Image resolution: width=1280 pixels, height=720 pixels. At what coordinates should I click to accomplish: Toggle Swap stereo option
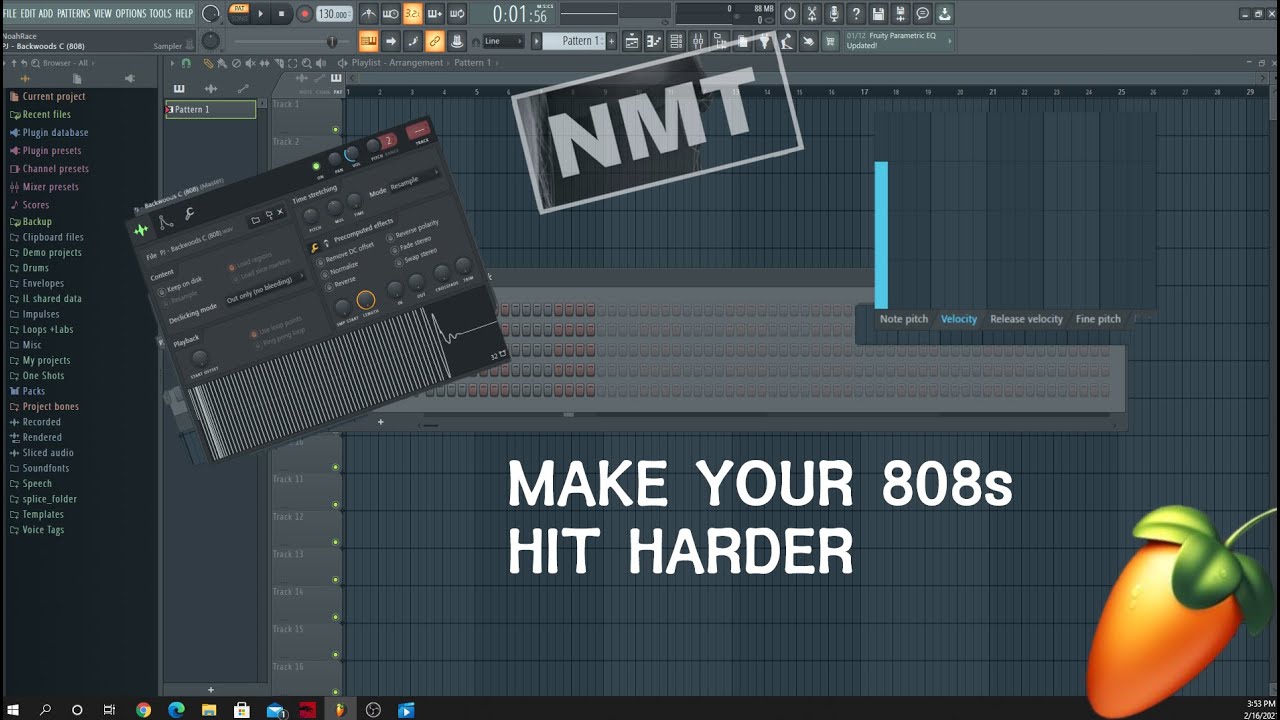click(416, 258)
